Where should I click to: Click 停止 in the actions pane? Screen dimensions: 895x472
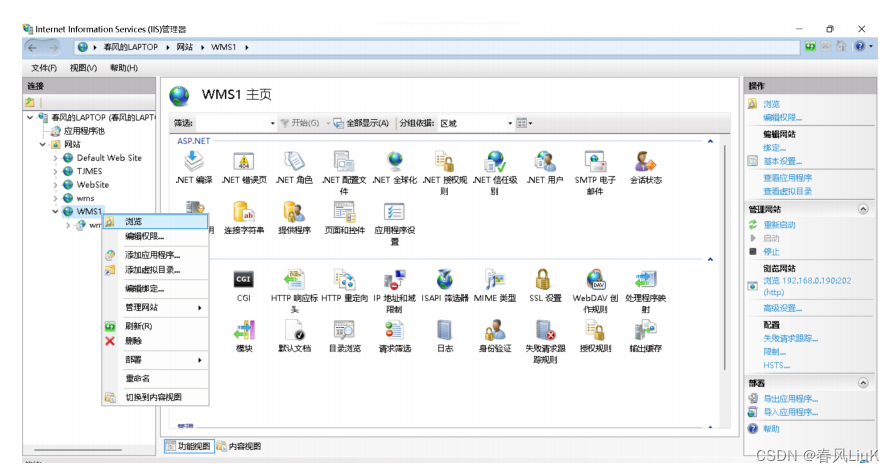coord(771,252)
